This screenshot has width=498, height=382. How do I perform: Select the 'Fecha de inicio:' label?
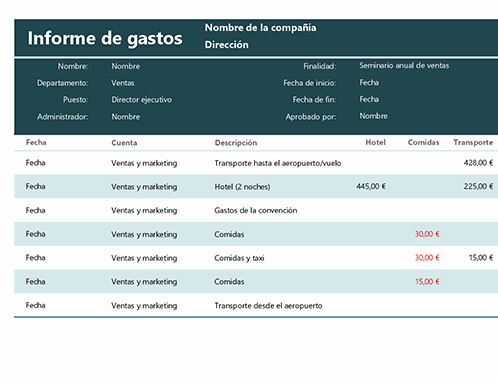click(x=310, y=83)
